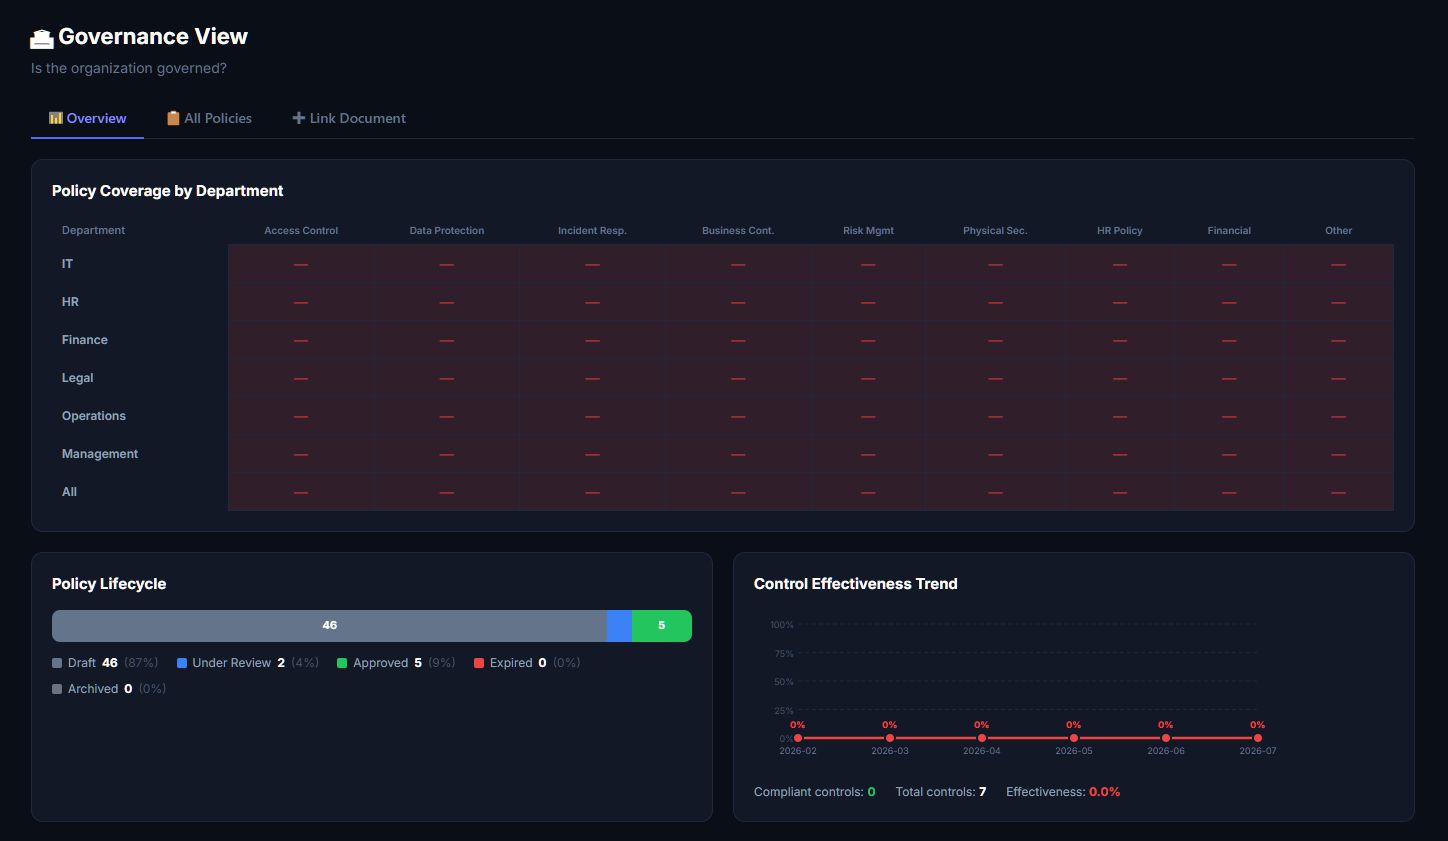Click the green Approved segment showing 5
The width and height of the screenshot is (1448, 841).
click(x=662, y=626)
